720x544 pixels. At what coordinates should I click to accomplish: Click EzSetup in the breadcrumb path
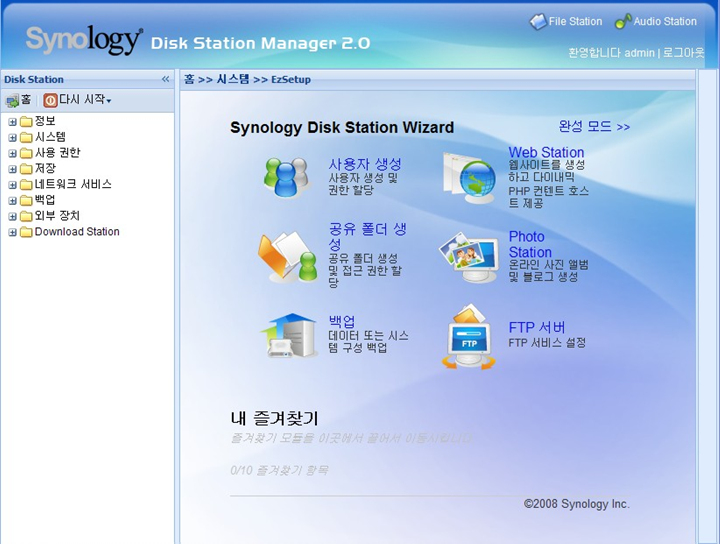pos(291,79)
